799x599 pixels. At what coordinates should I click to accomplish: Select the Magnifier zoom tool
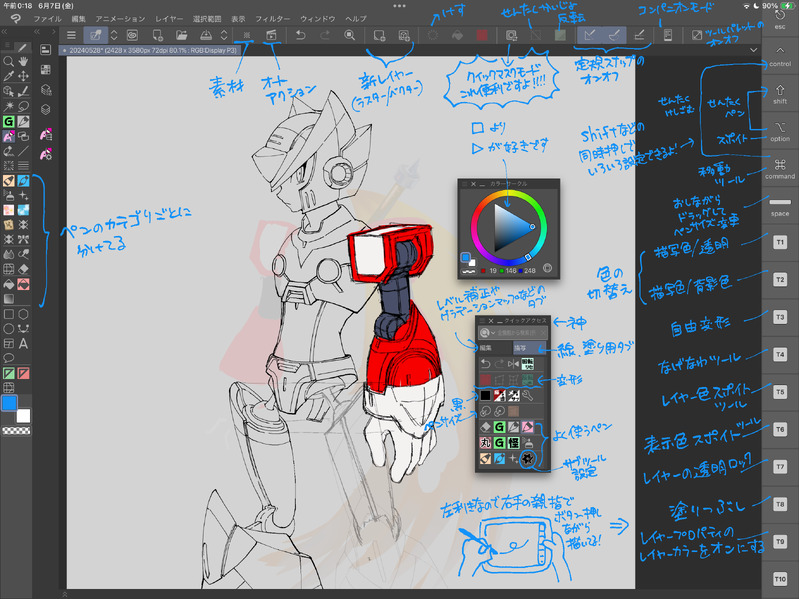[9, 62]
